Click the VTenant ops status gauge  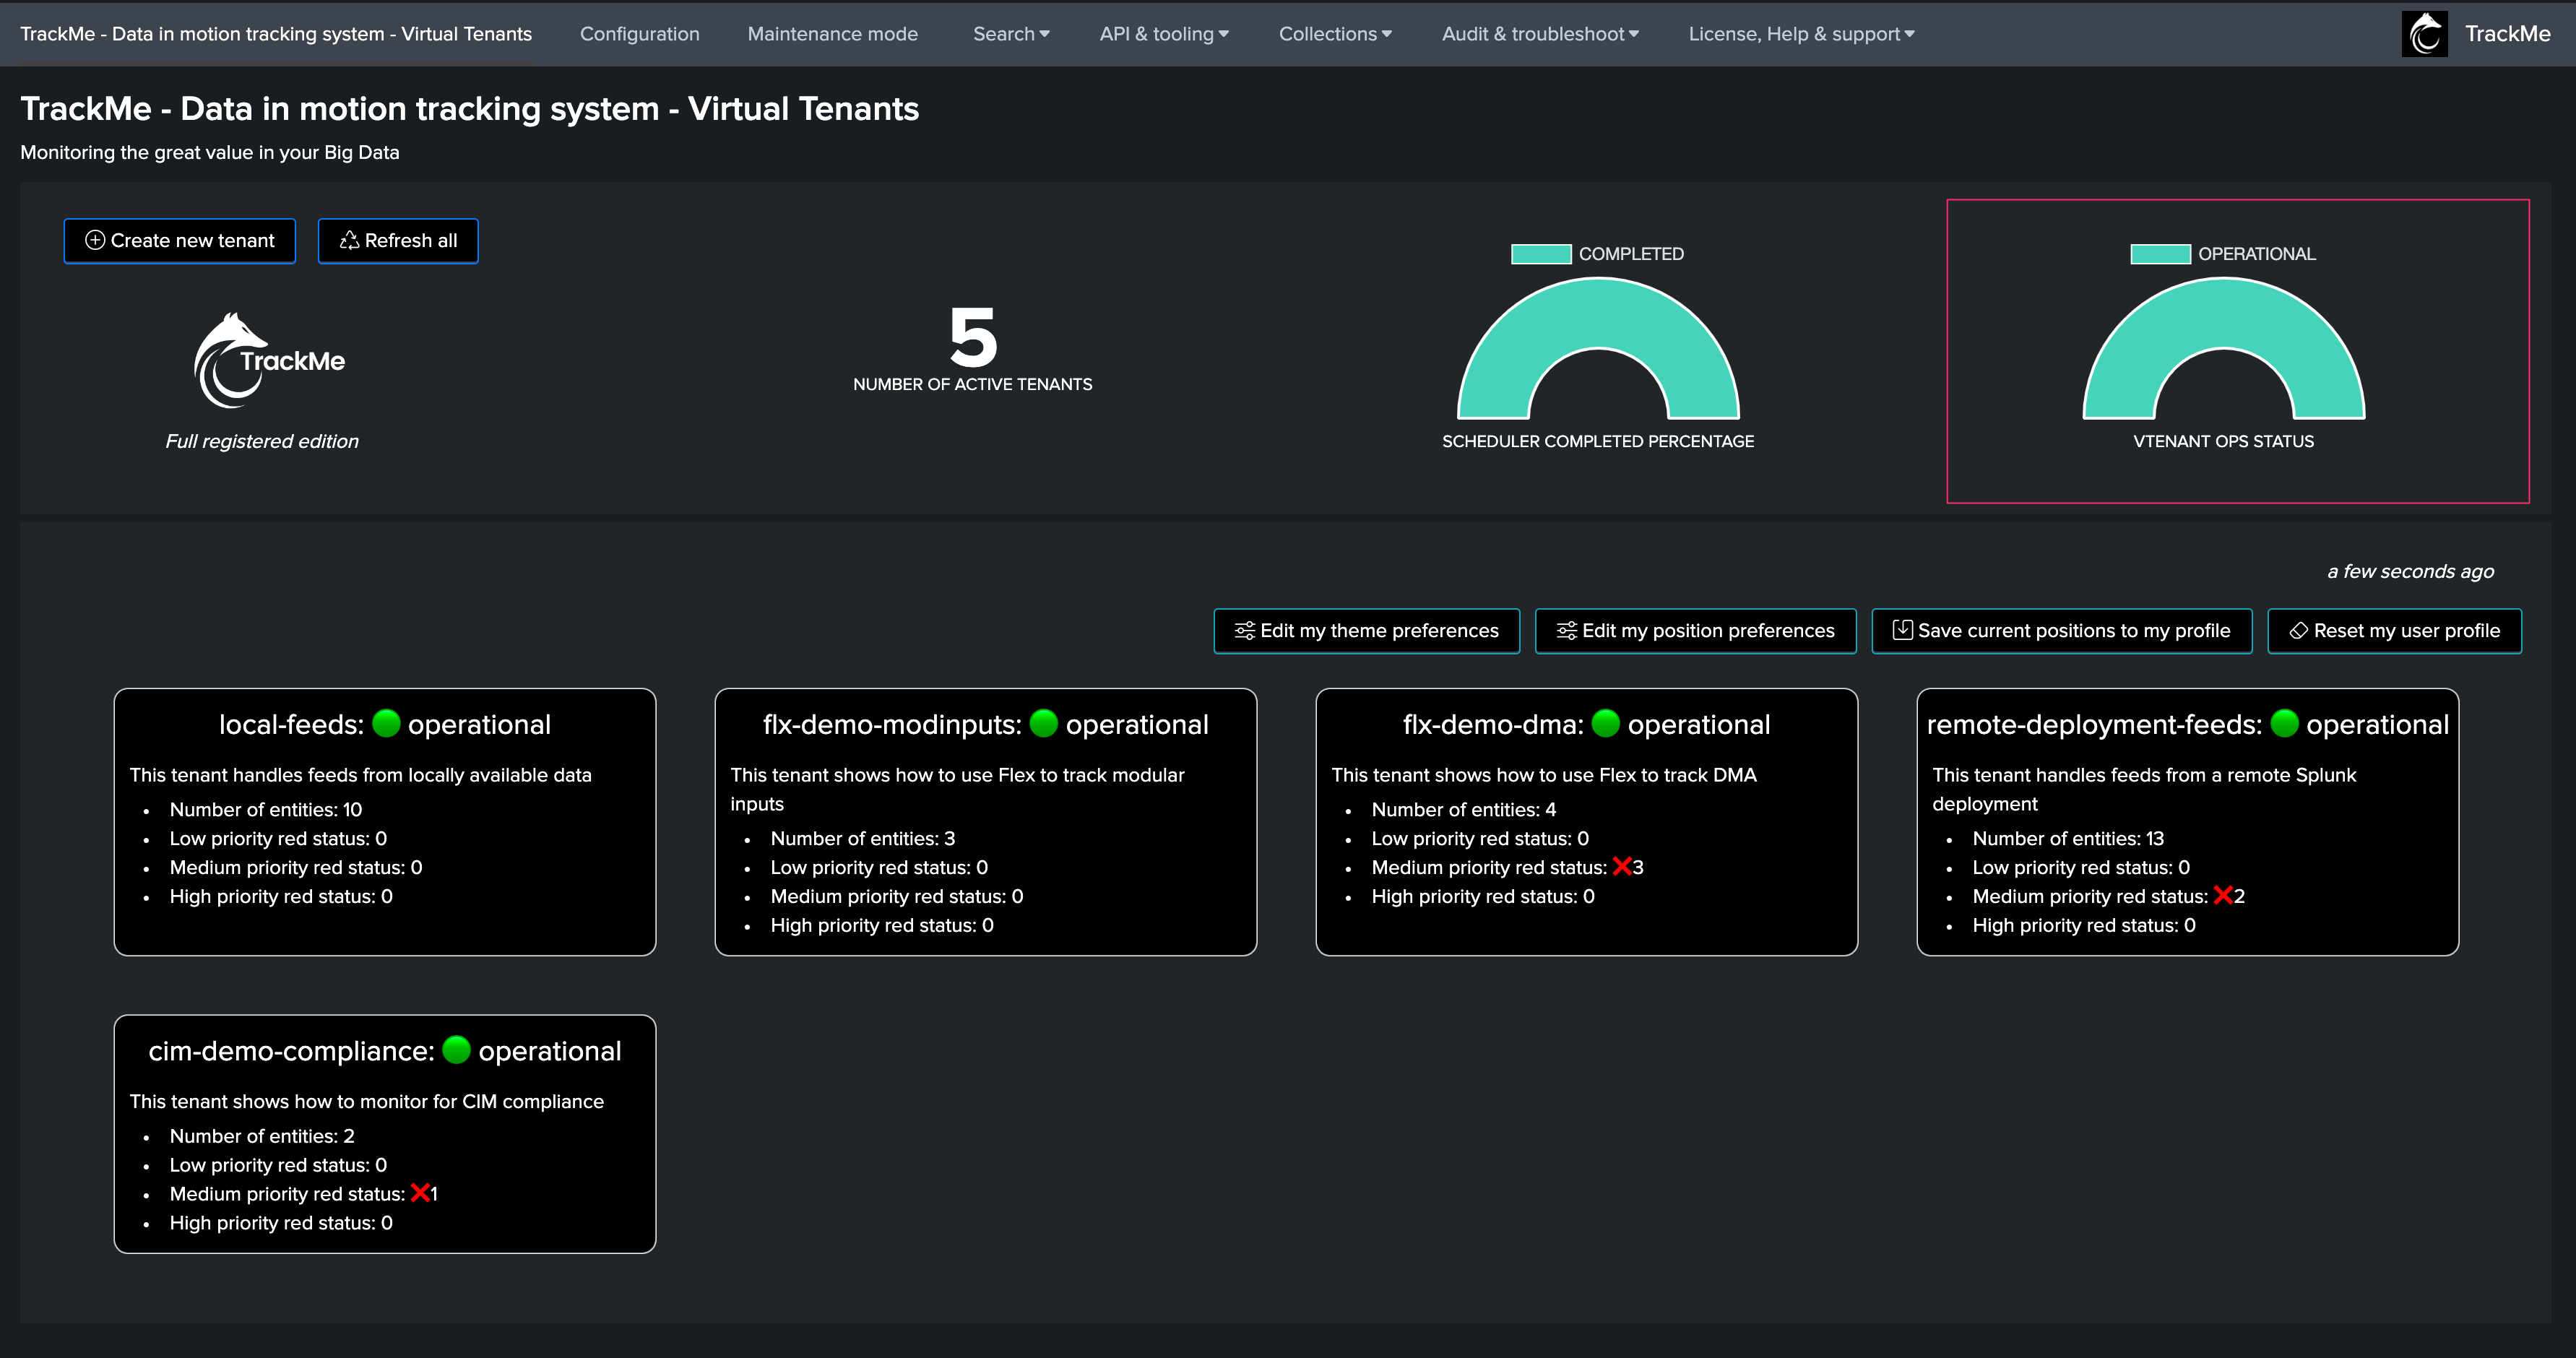coord(2223,348)
